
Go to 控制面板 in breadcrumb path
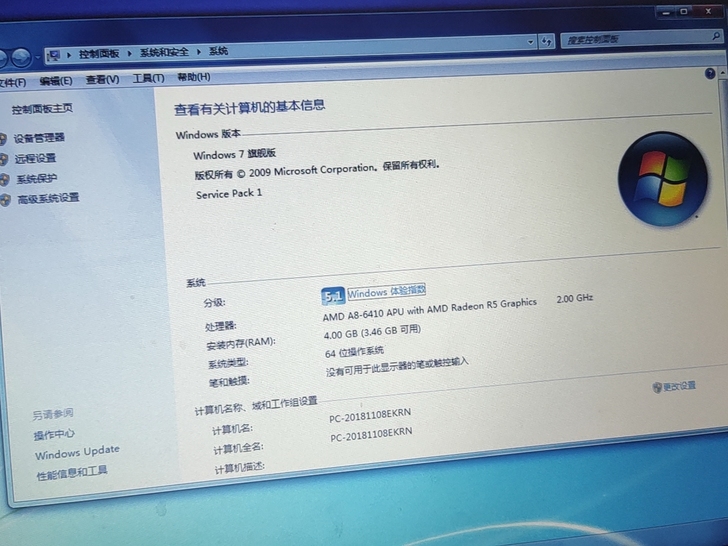pyautogui.click(x=99, y=54)
